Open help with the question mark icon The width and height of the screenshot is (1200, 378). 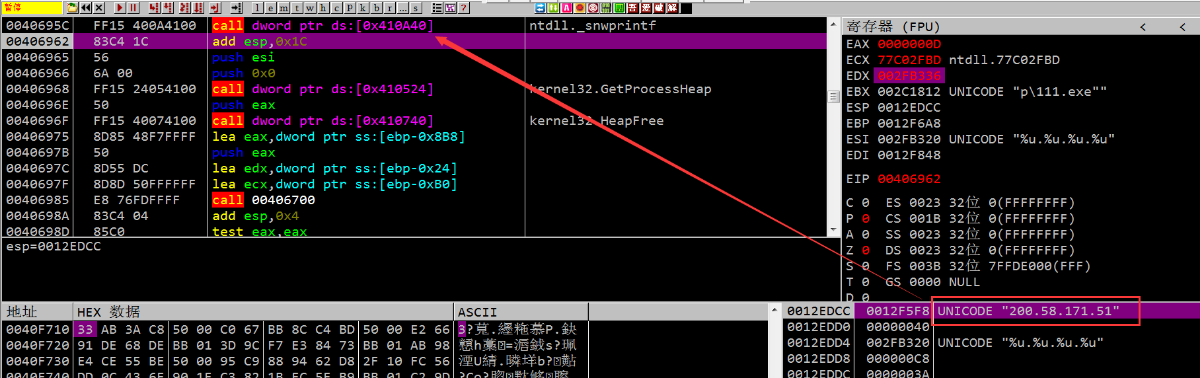point(463,8)
